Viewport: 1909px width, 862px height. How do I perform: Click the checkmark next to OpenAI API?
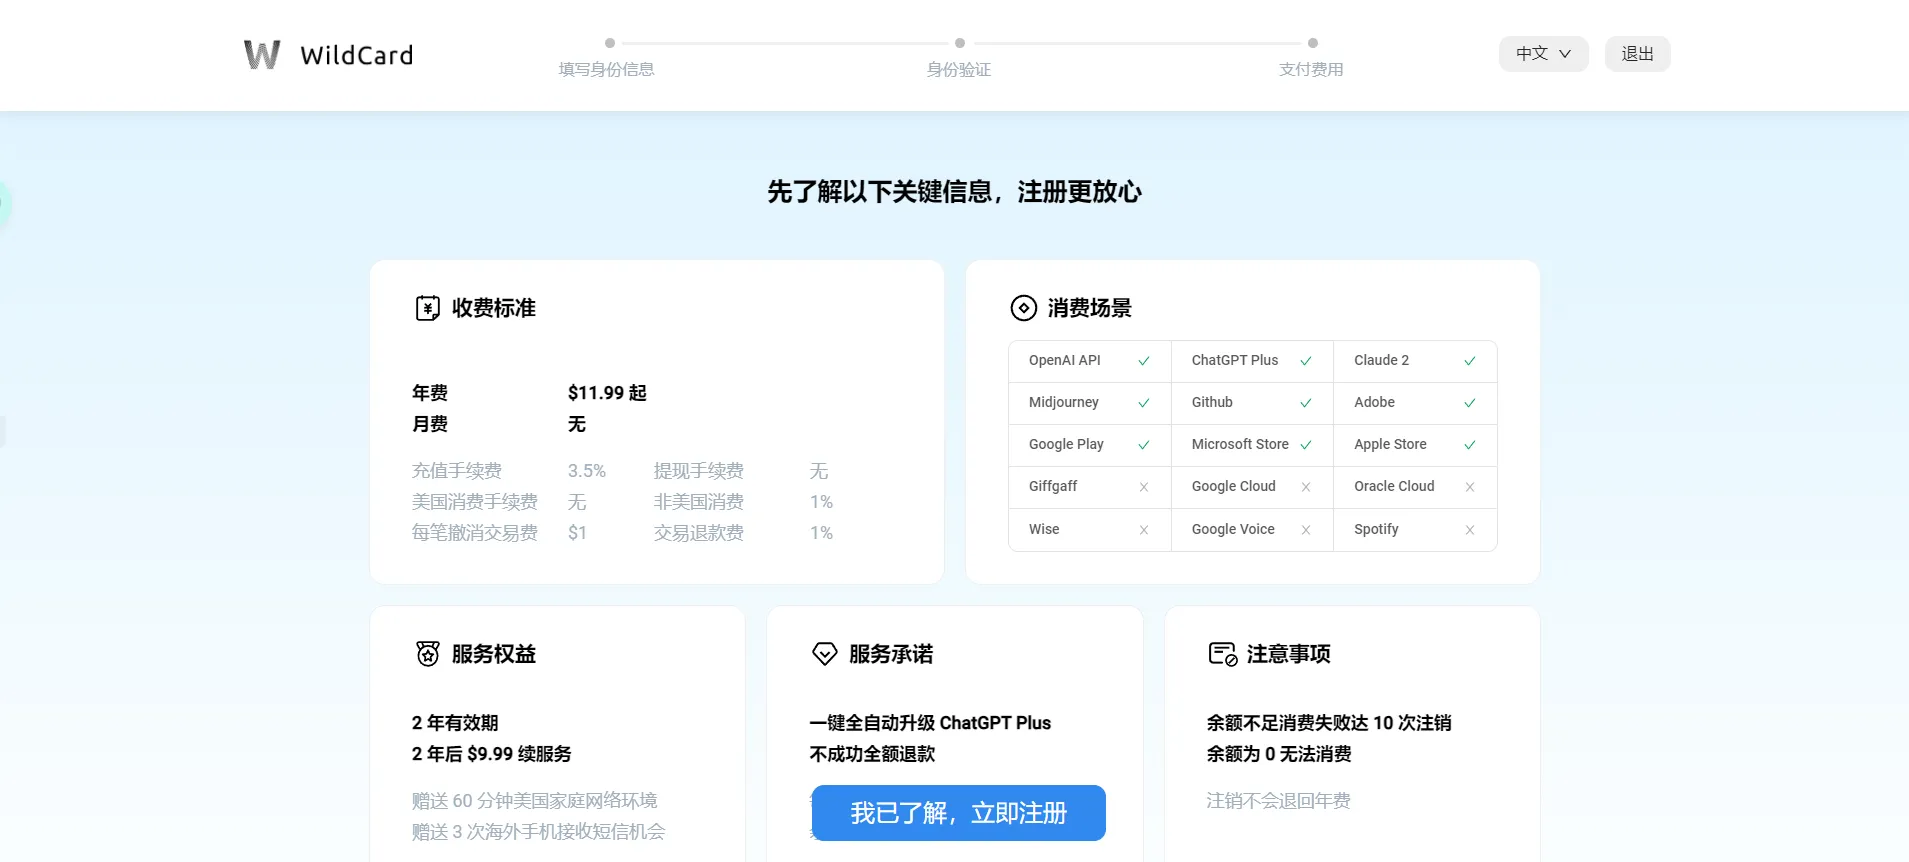(1143, 361)
